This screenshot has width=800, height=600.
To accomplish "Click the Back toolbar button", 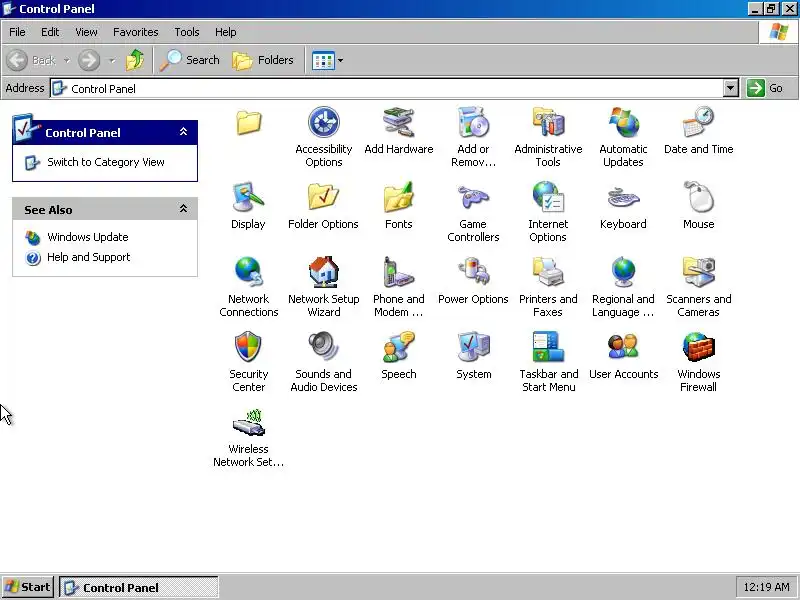I will tap(32, 60).
